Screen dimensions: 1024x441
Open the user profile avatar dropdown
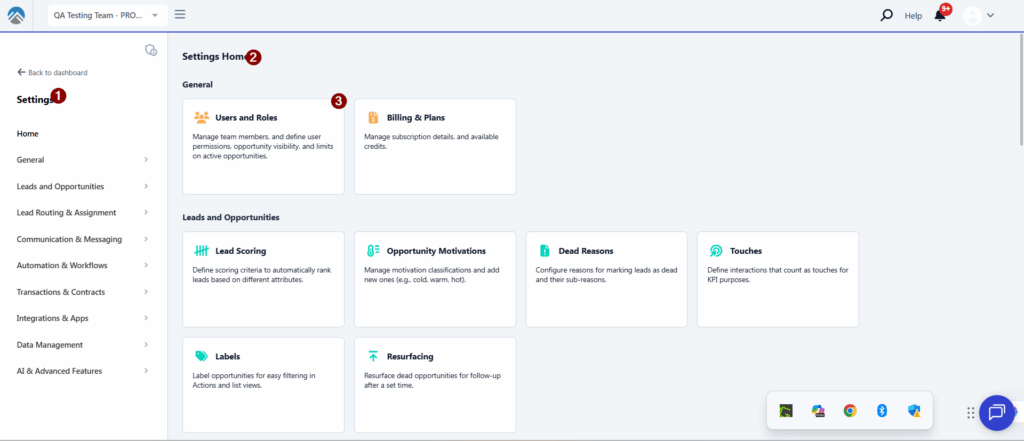978,15
